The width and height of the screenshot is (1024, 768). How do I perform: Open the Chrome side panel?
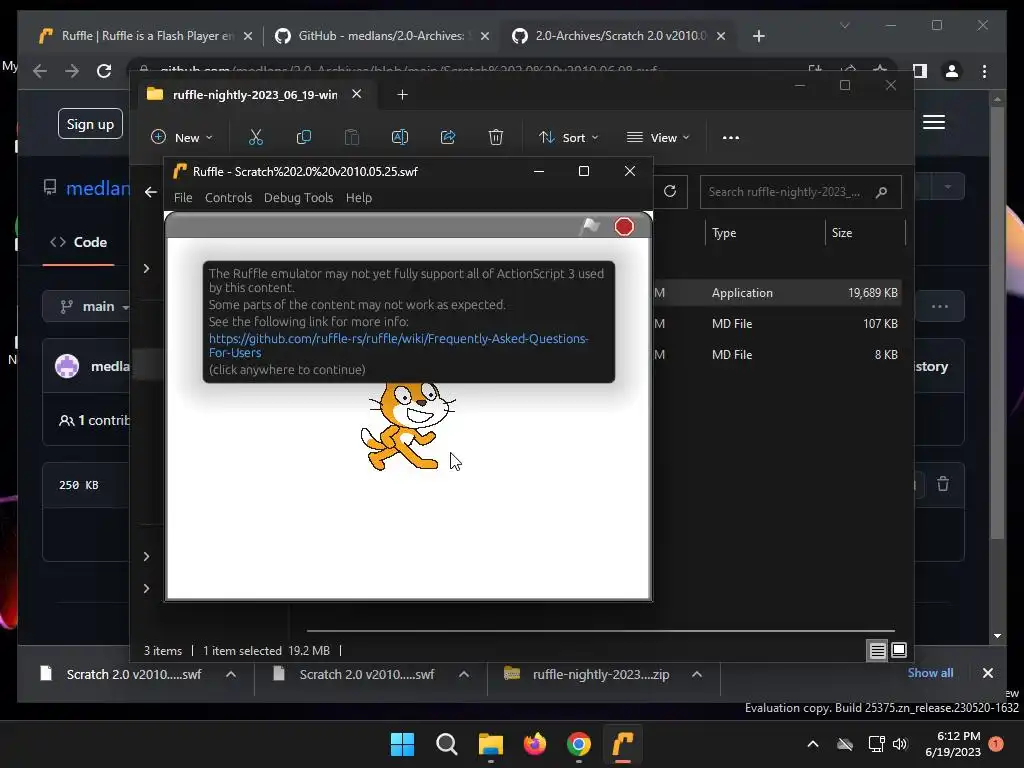point(920,71)
